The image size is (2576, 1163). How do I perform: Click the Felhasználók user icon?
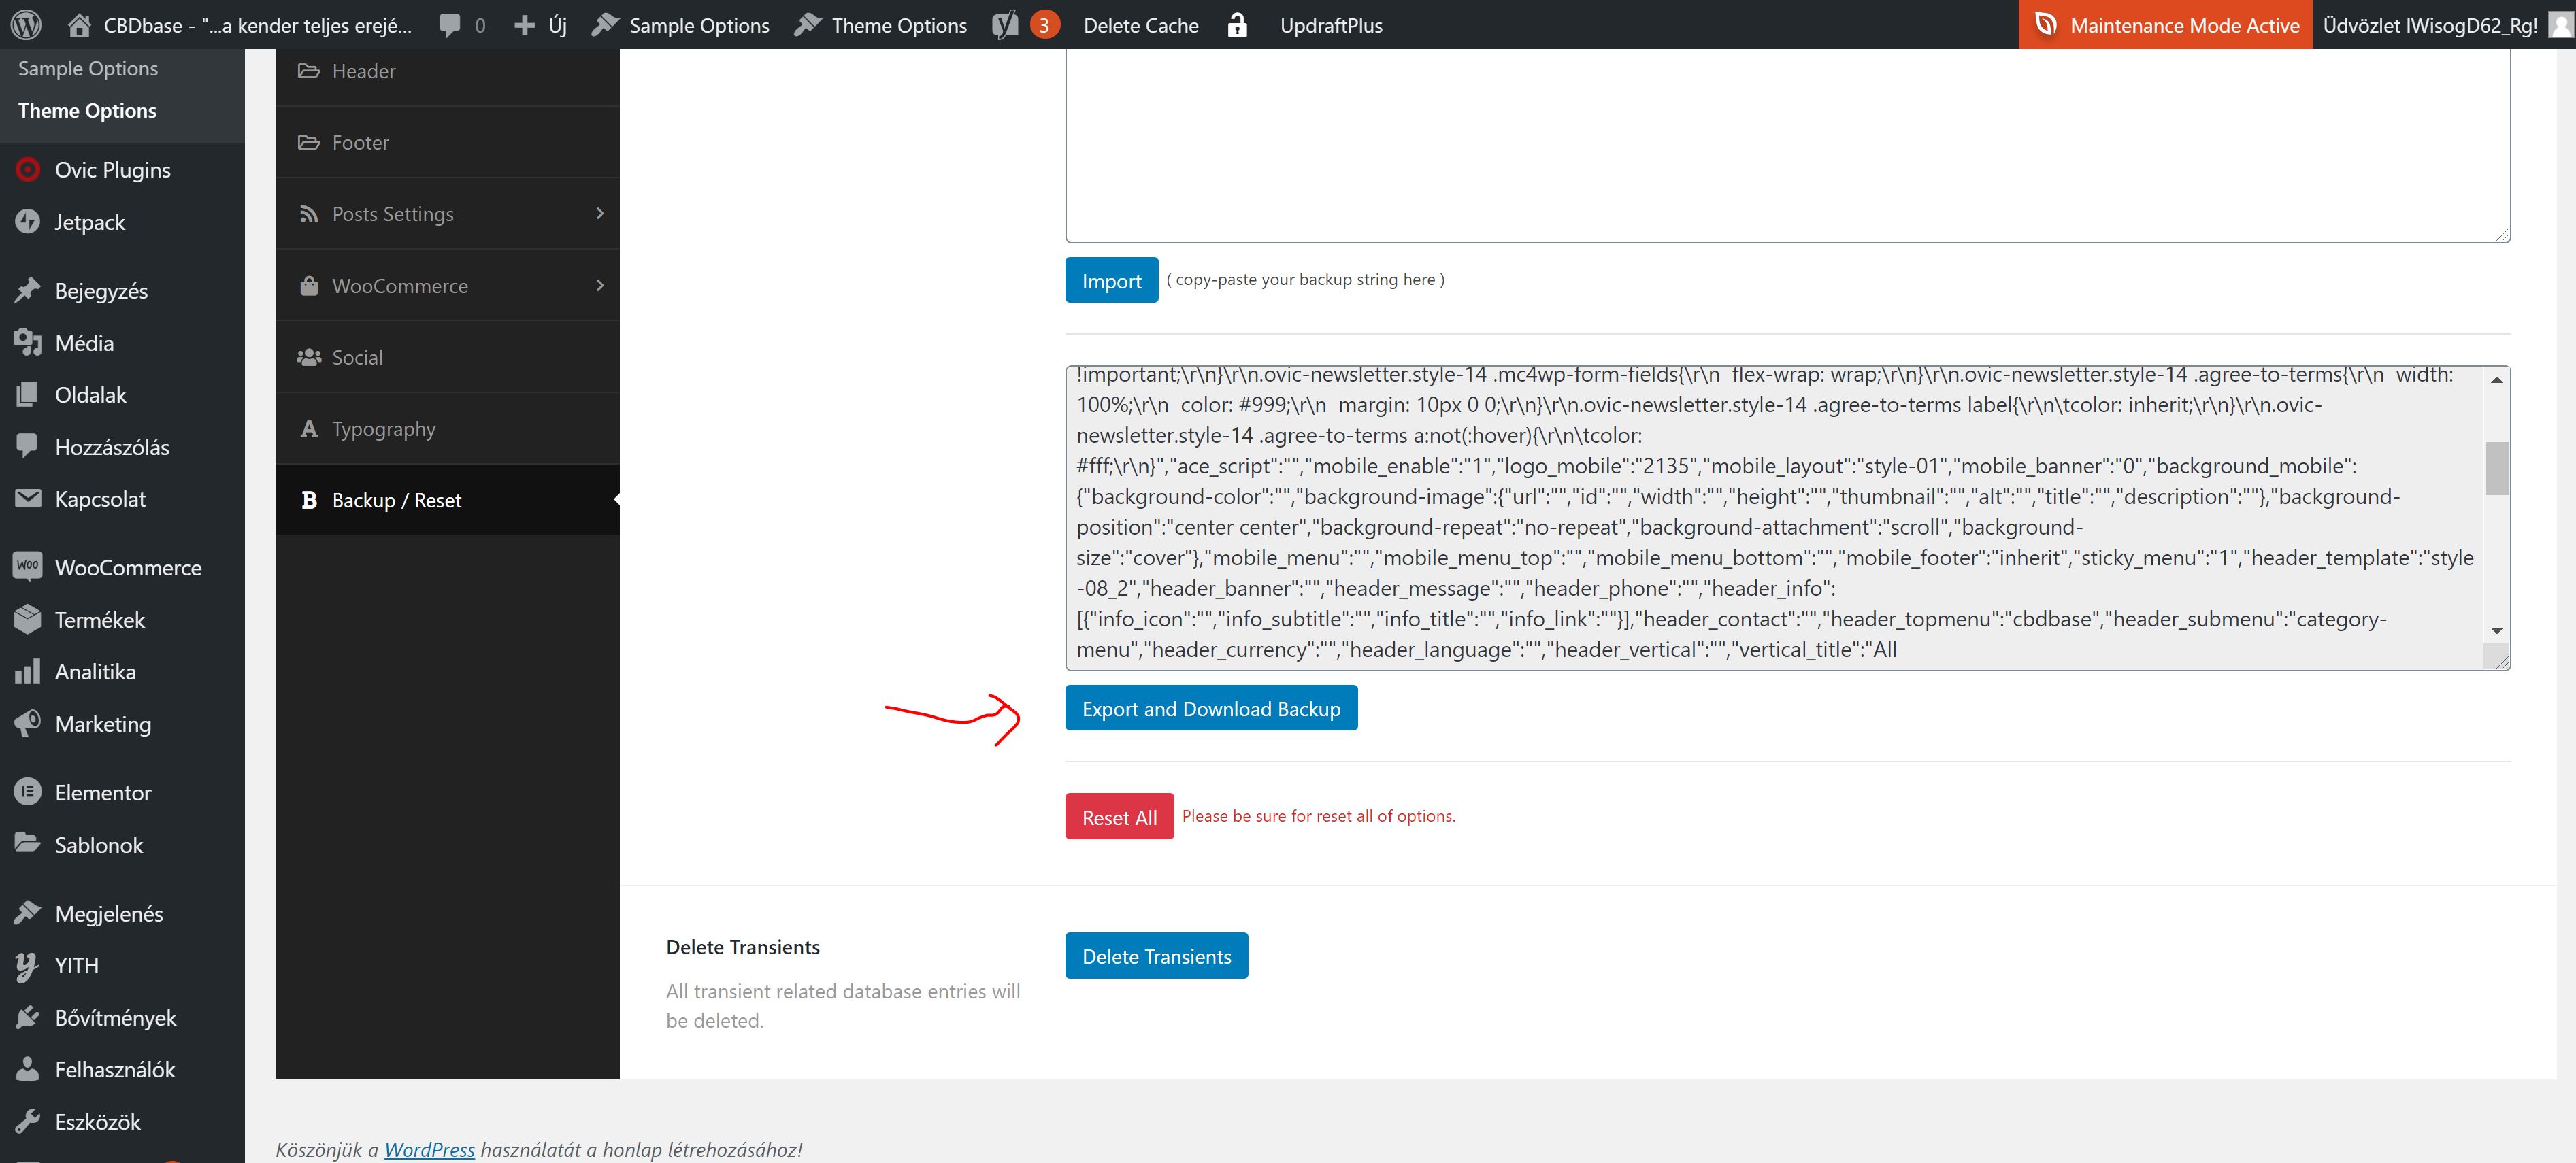[28, 1069]
